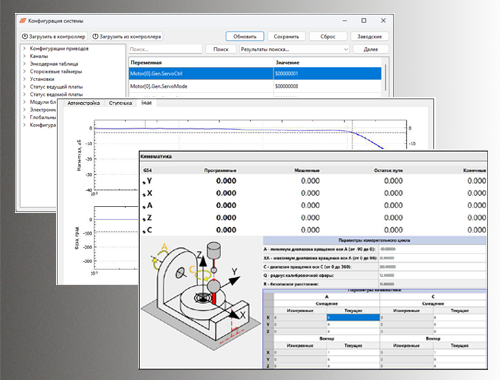Select the Motor[0].Gen.ServoCtrl row
The height and width of the screenshot is (380, 500).
pos(255,74)
